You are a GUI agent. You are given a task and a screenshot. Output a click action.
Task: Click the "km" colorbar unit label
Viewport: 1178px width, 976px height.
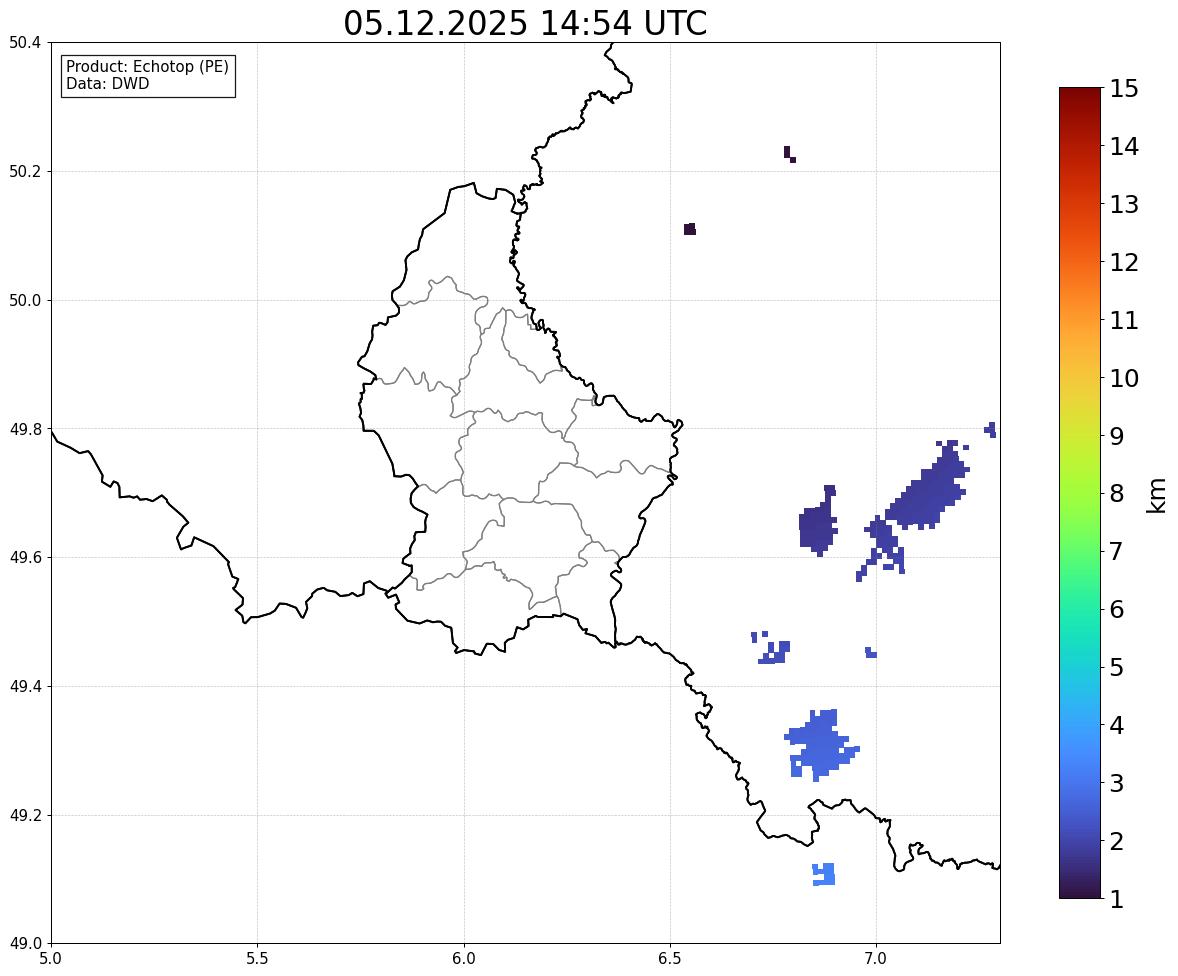coord(1157,495)
